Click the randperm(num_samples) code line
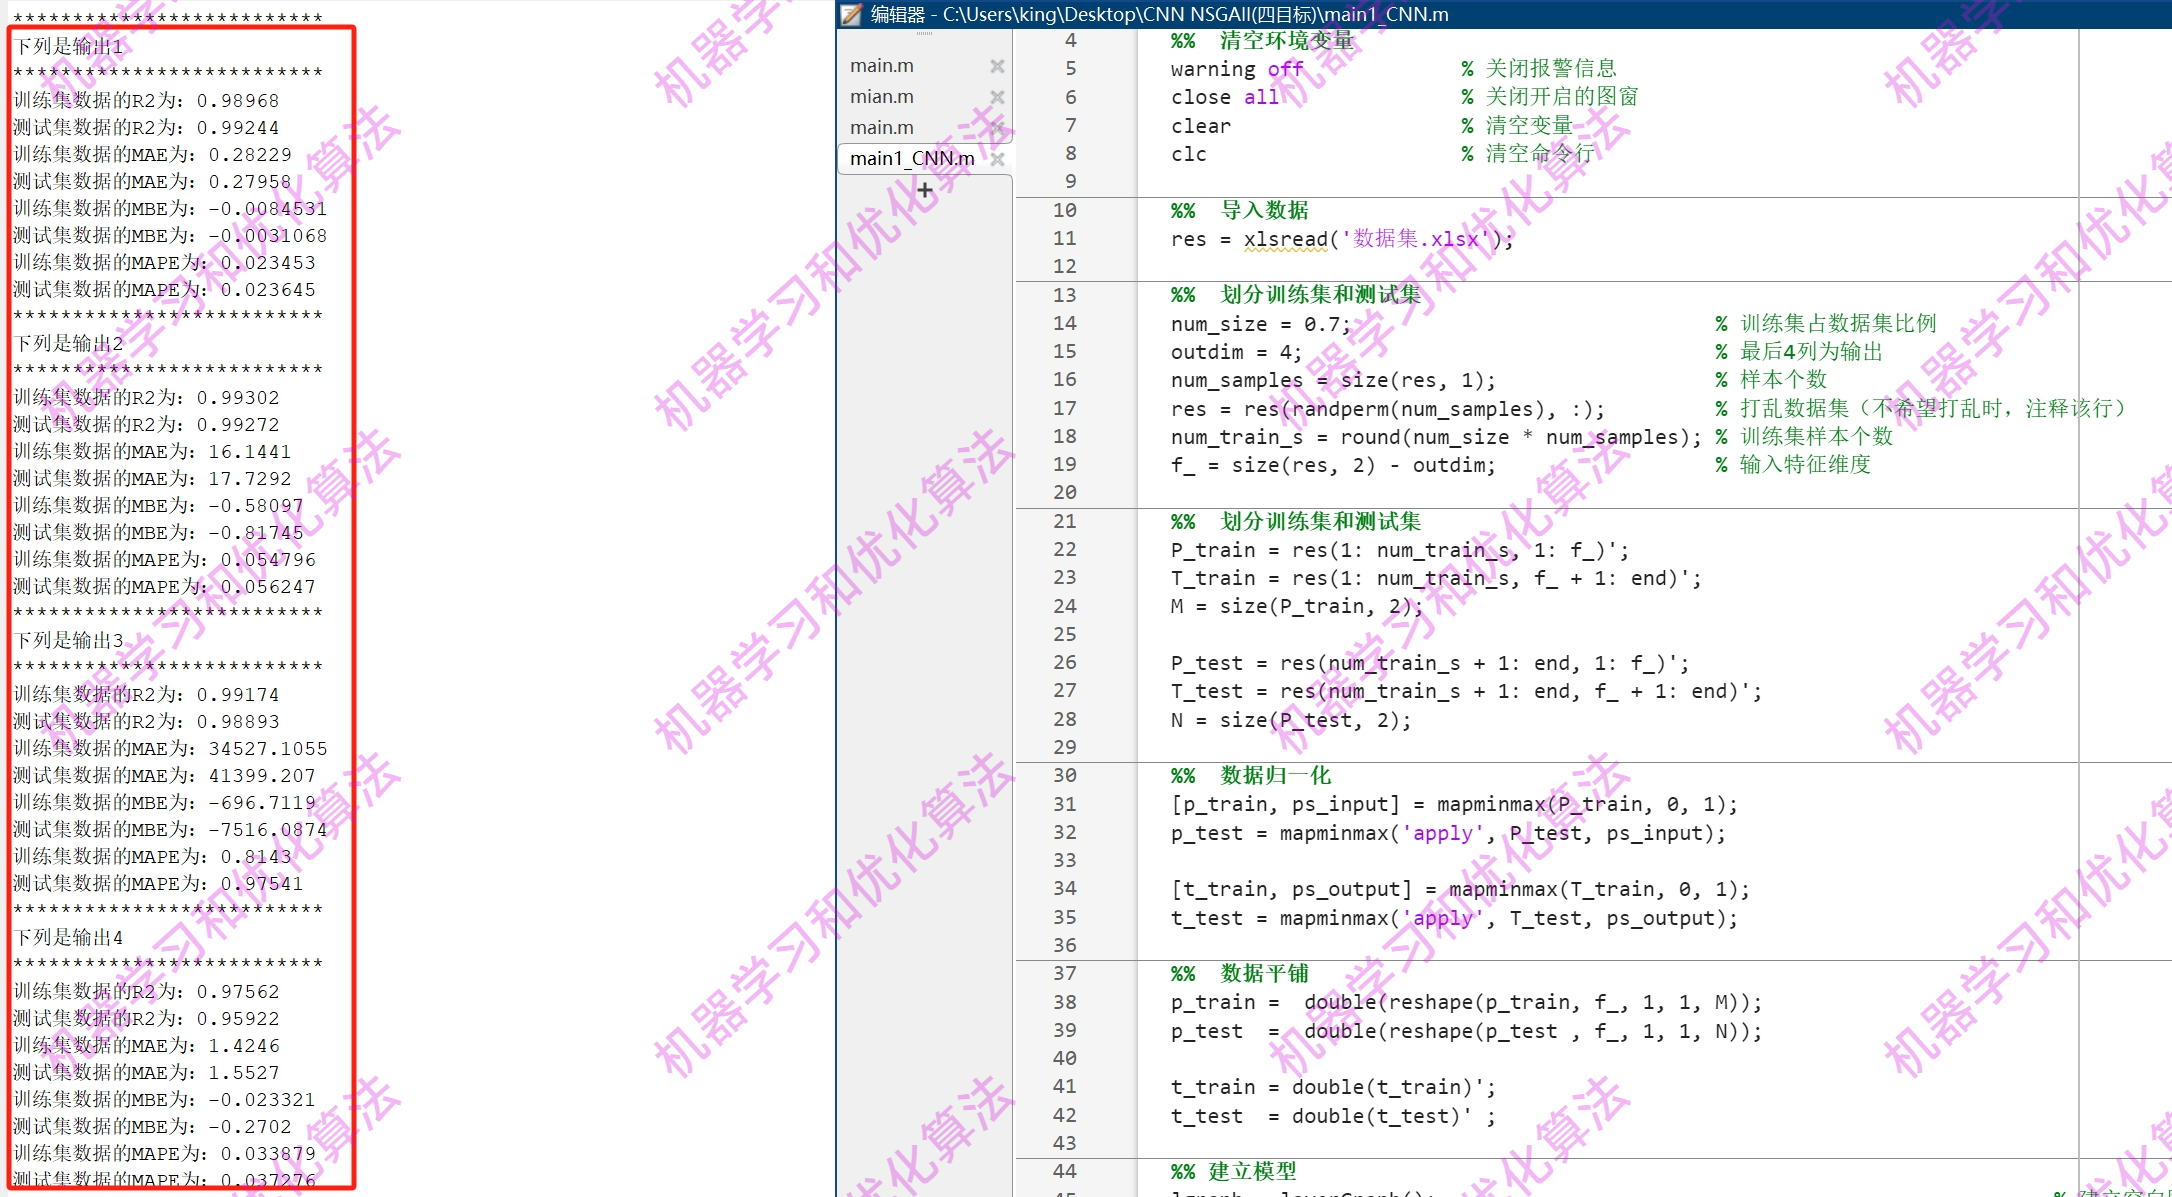Screen dimensions: 2172x1197 (x=1388, y=409)
